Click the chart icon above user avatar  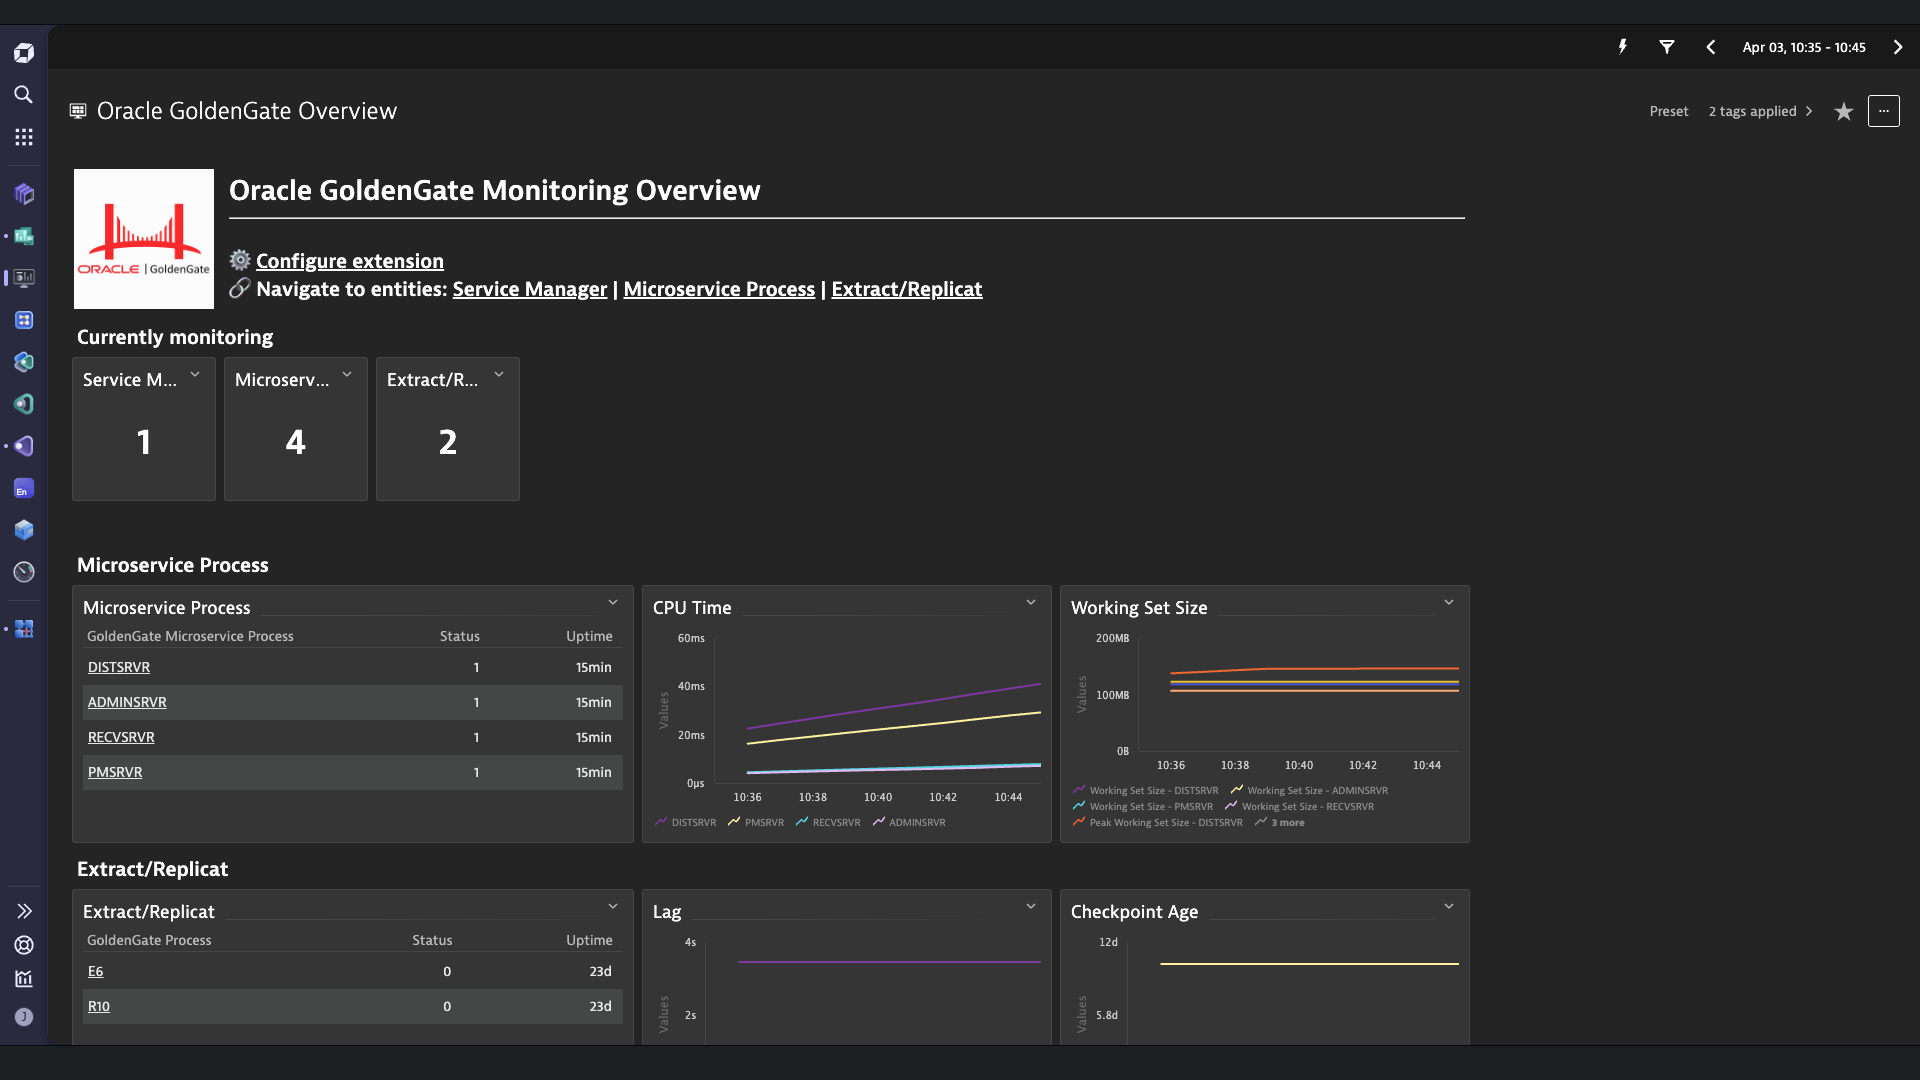tap(24, 979)
